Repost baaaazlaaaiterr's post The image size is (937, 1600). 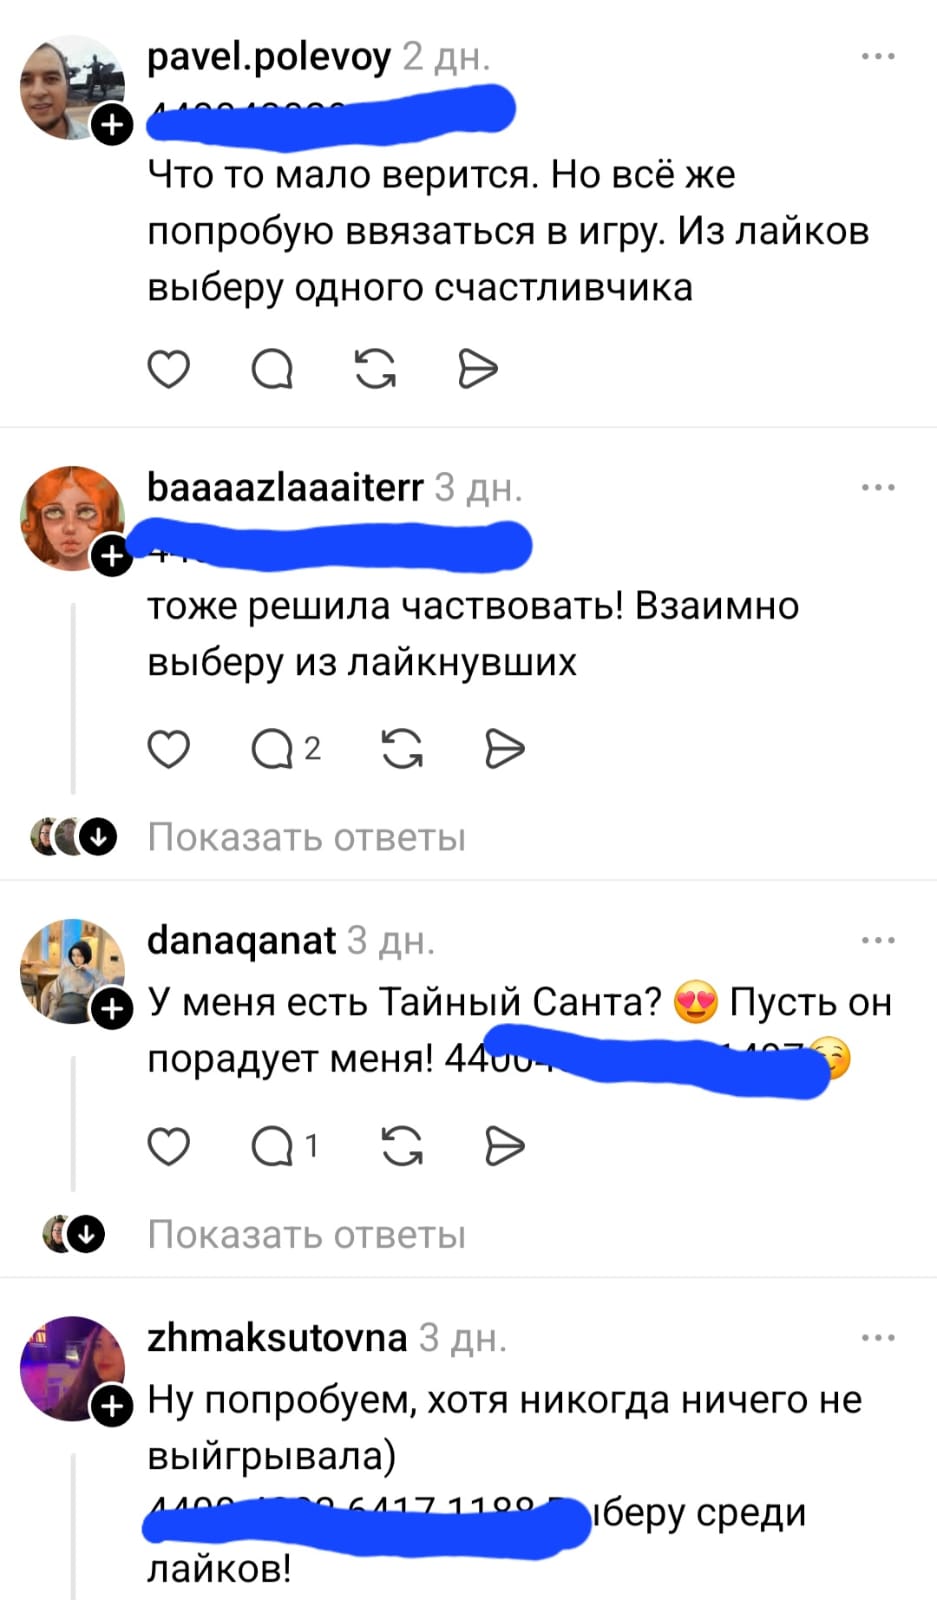402,748
